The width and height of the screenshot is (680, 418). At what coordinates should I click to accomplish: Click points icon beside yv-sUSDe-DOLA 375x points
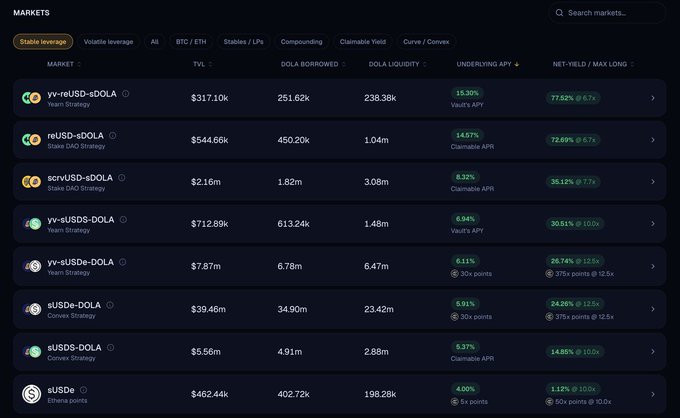pyautogui.click(x=549, y=274)
